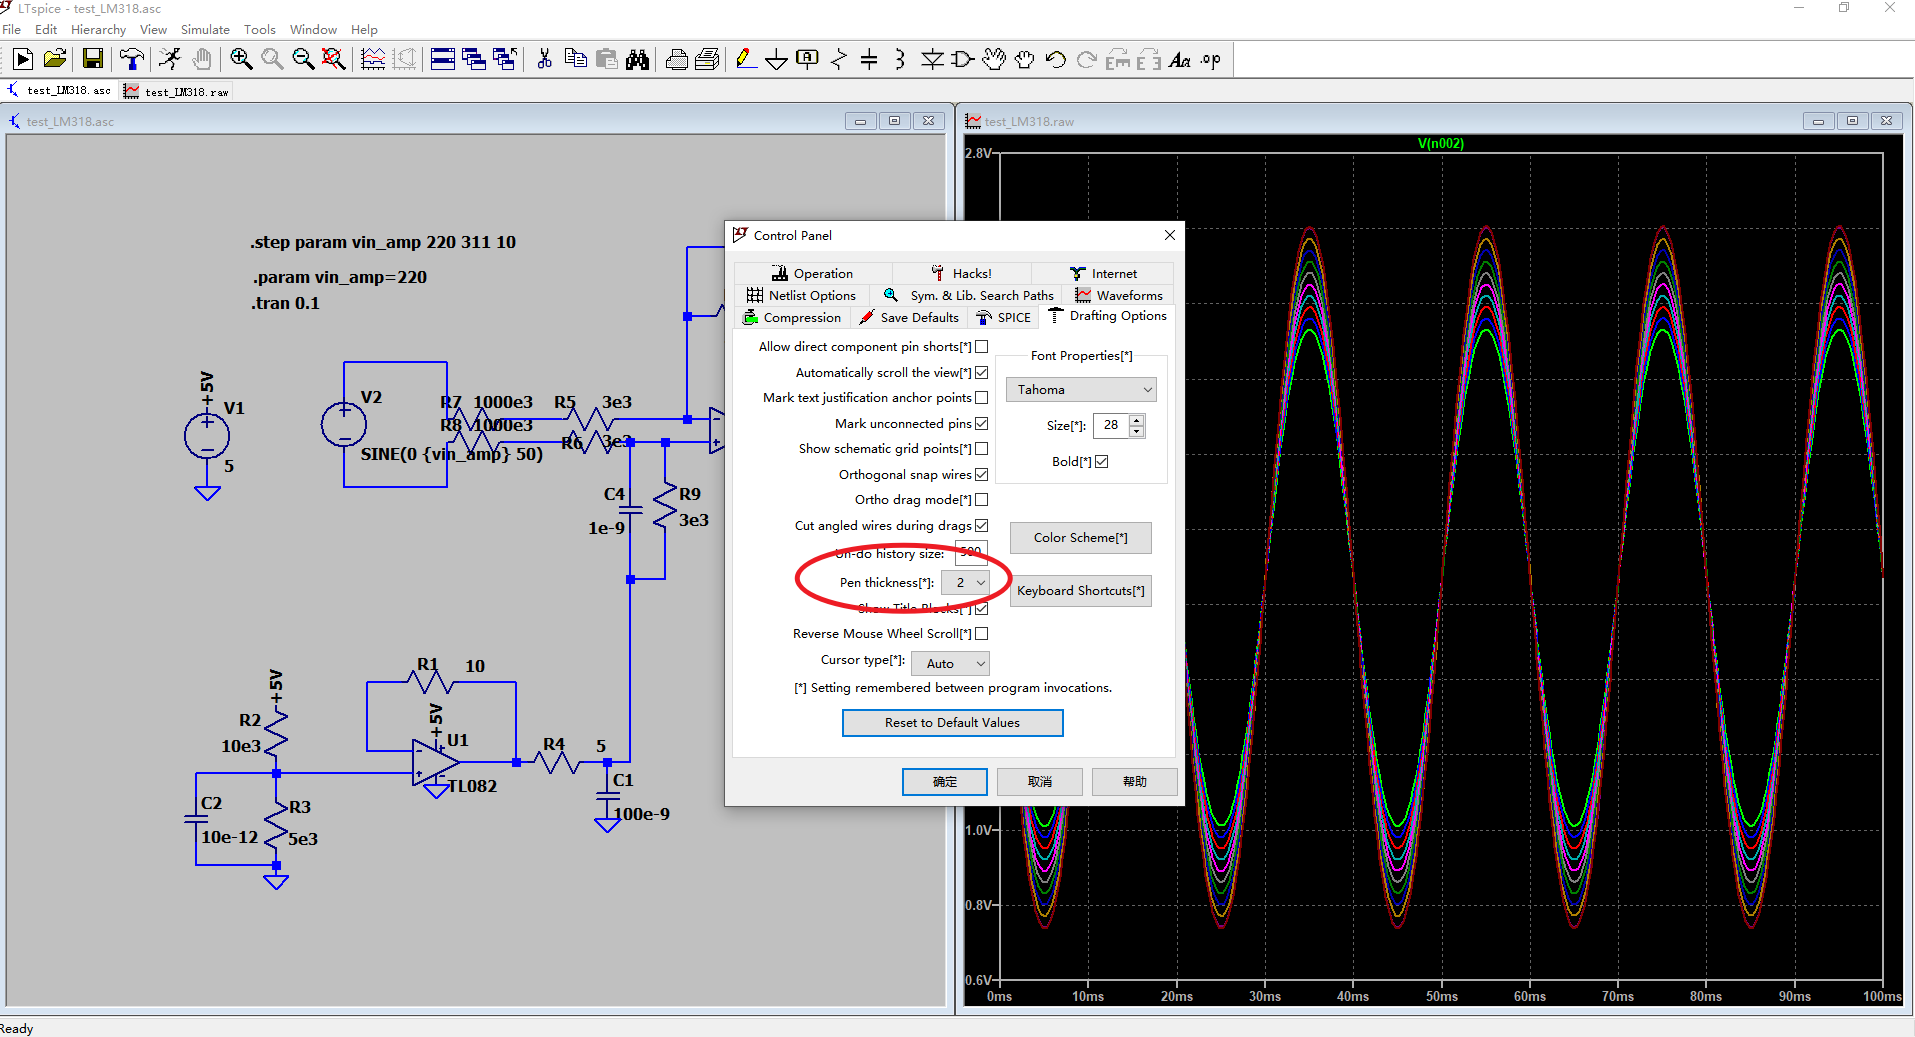
Task: Click the SPICE directive .op icon
Action: 1211,60
